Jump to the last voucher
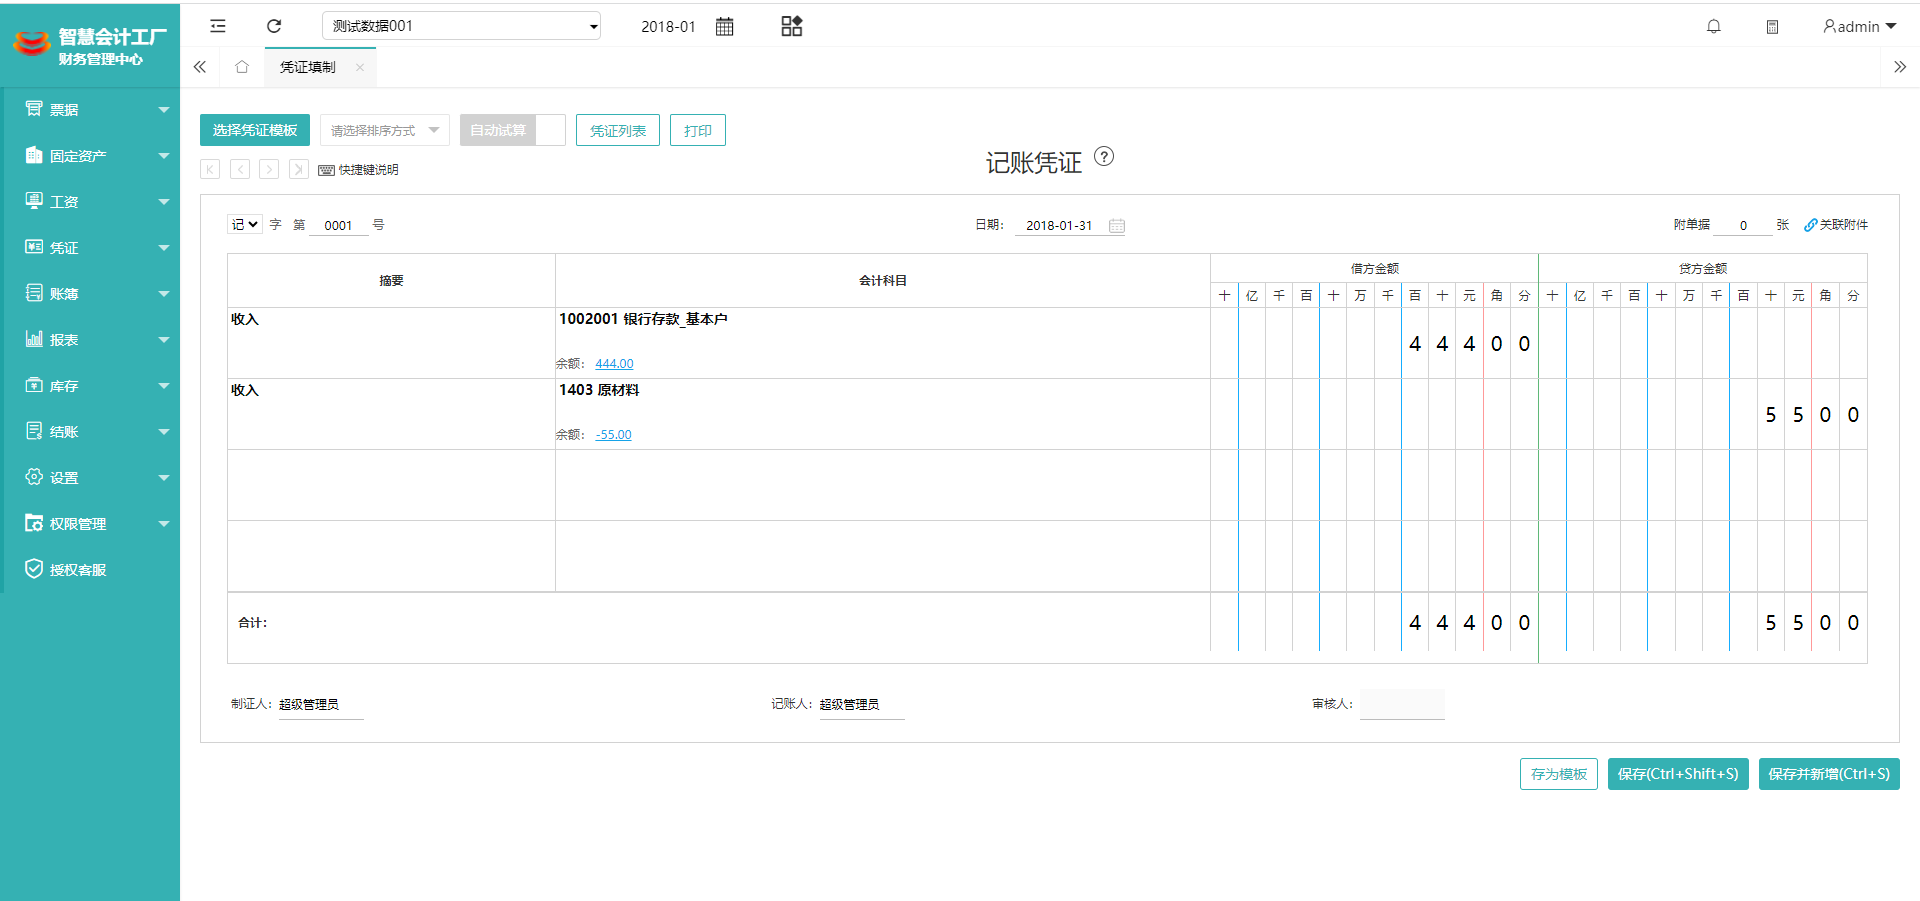Image resolution: width=1920 pixels, height=901 pixels. point(298,169)
